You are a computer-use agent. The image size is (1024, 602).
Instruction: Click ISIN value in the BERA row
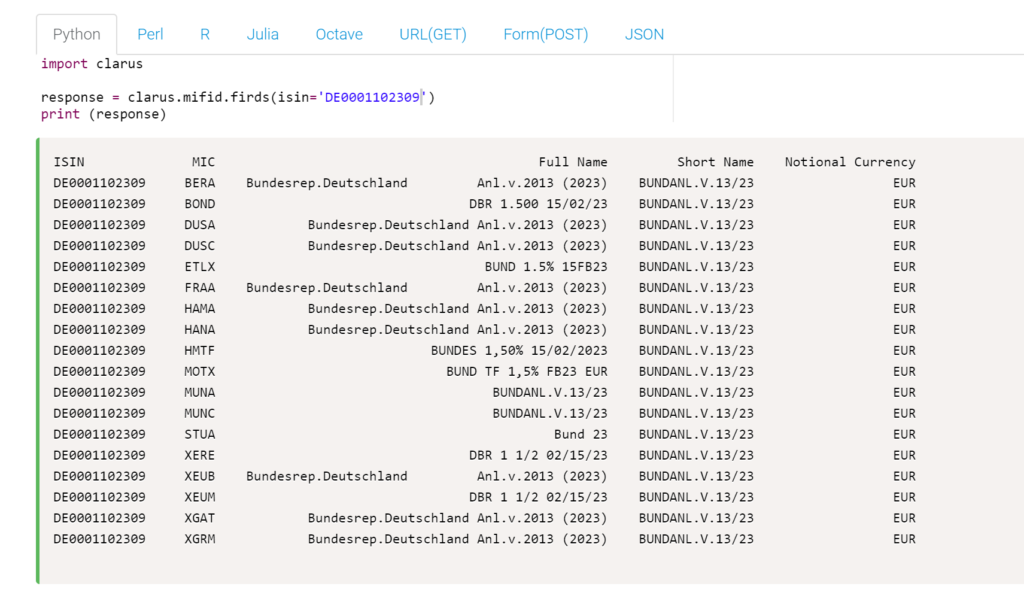coord(99,183)
